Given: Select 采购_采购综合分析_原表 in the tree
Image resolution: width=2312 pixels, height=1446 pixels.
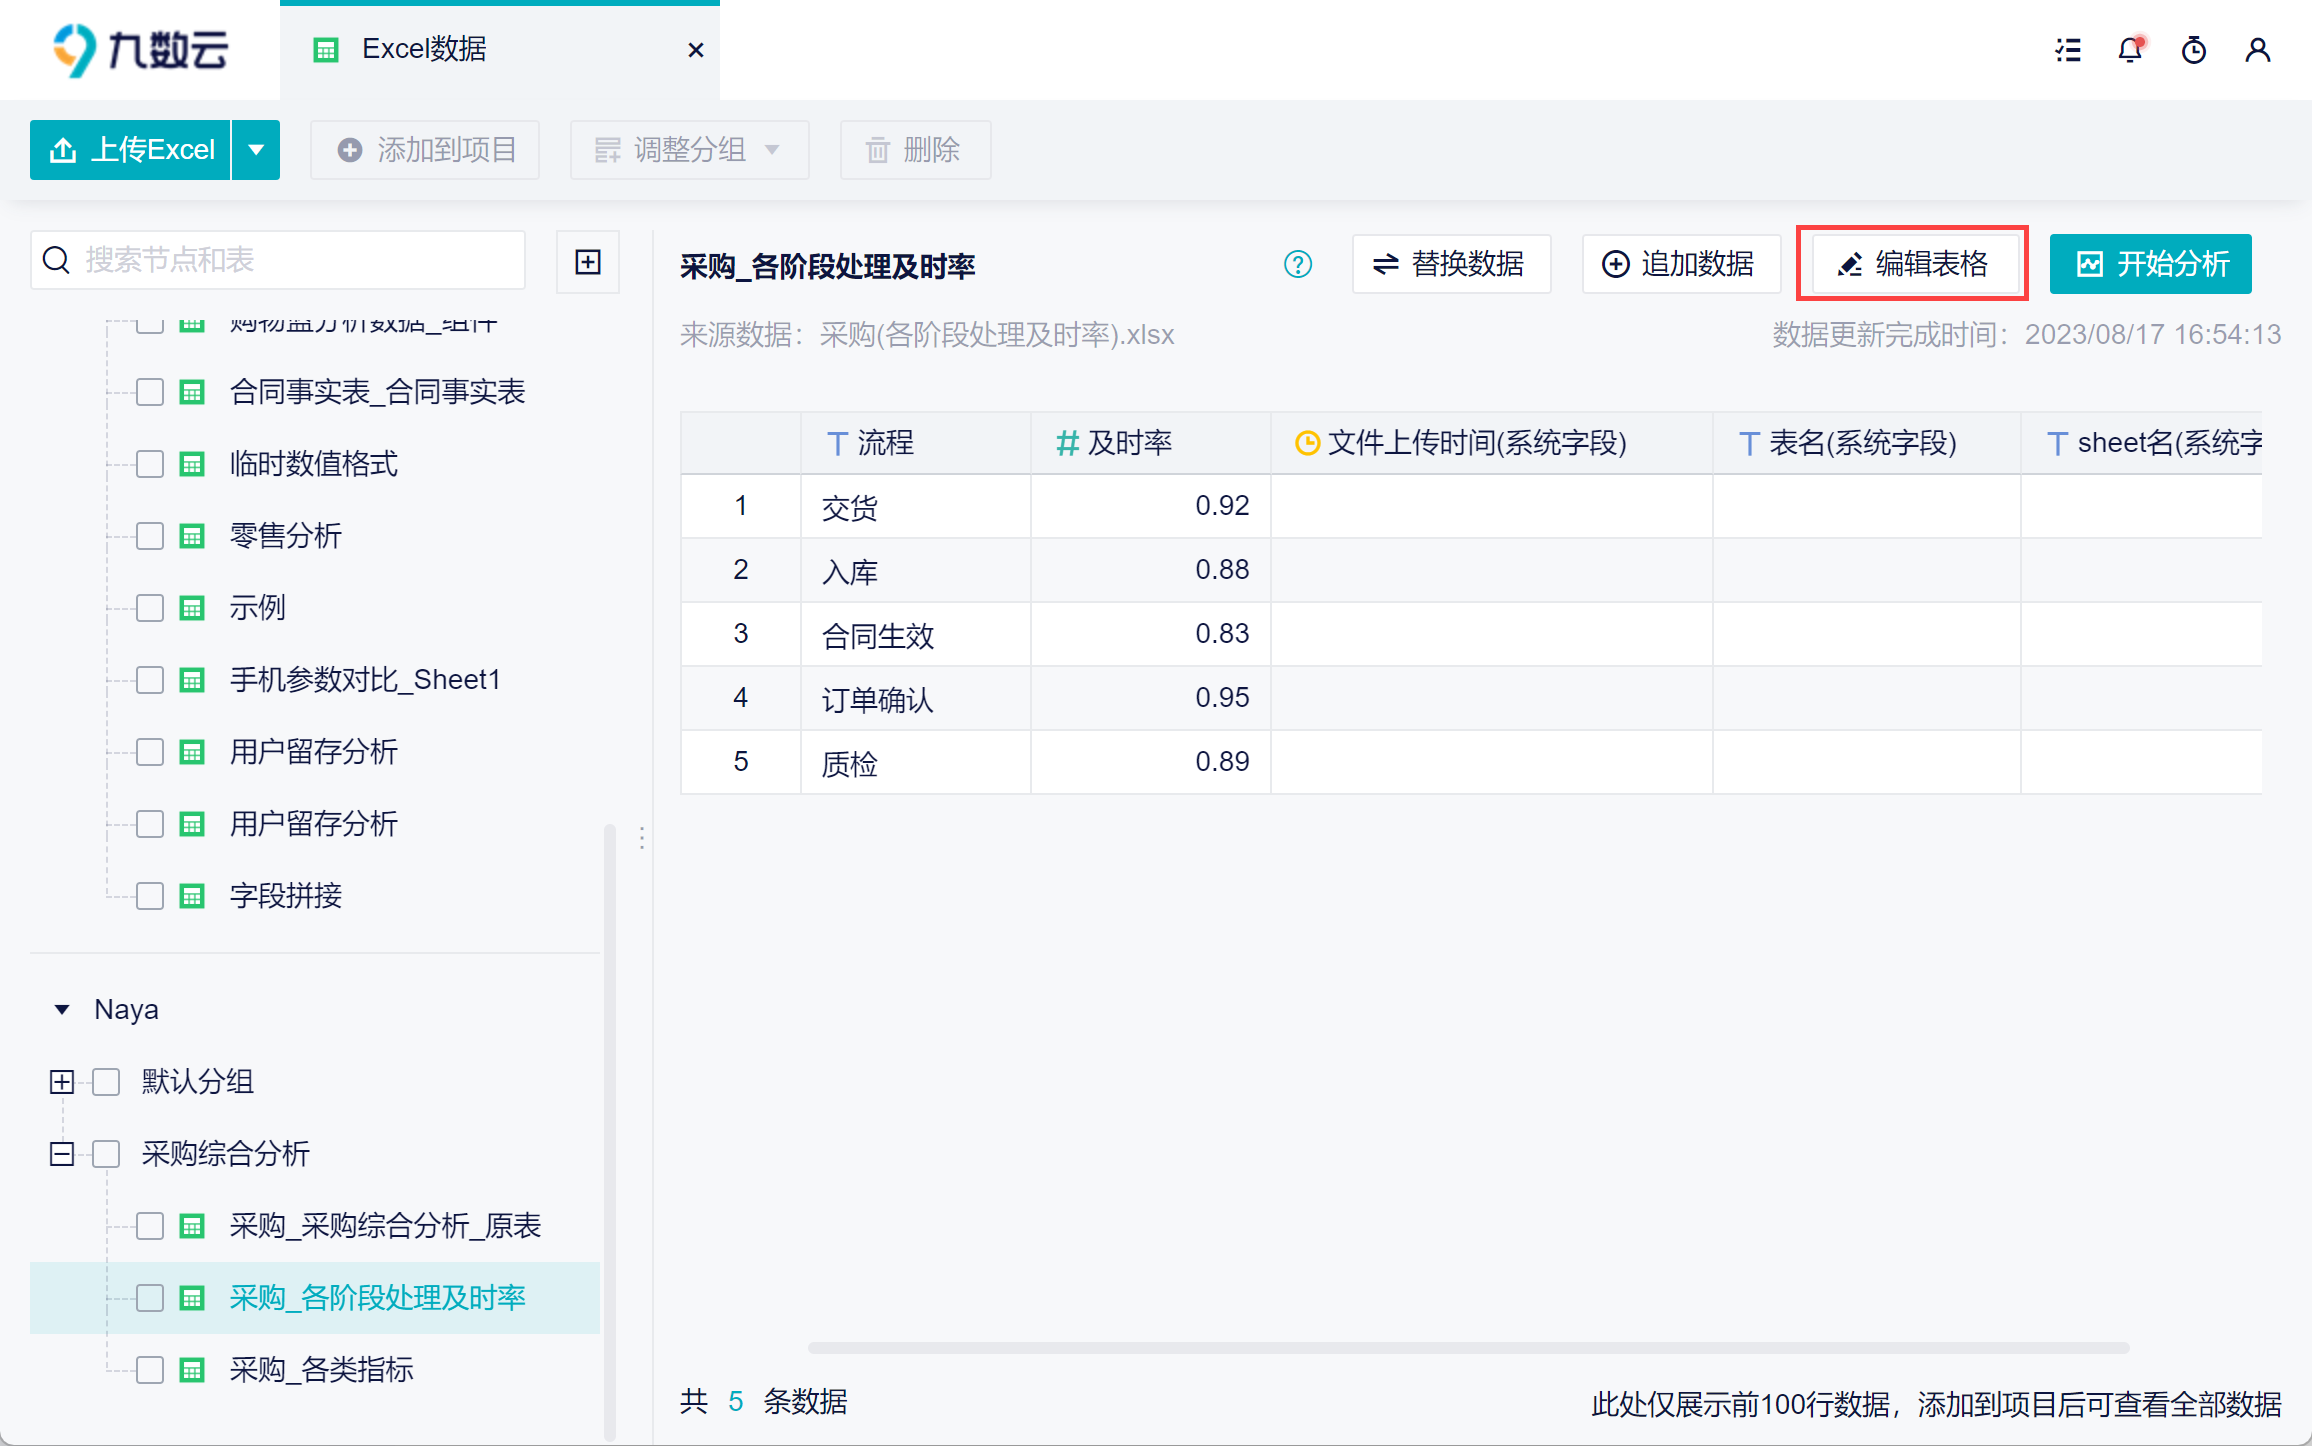Looking at the screenshot, I should (385, 1226).
